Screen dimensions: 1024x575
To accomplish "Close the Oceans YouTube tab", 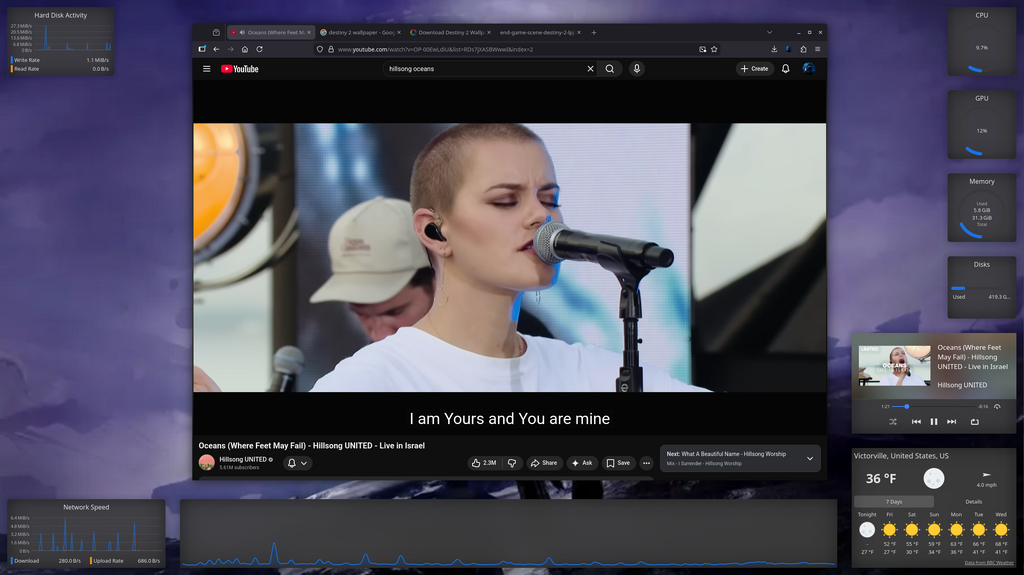I will pos(310,32).
